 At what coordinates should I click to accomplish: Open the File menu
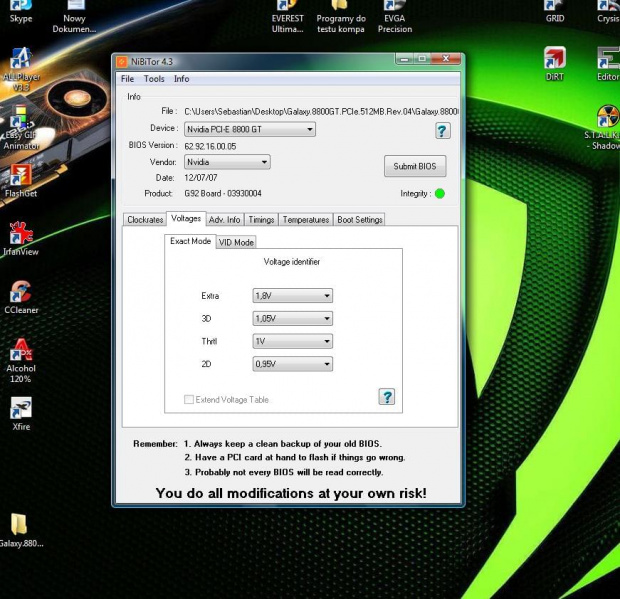[127, 79]
